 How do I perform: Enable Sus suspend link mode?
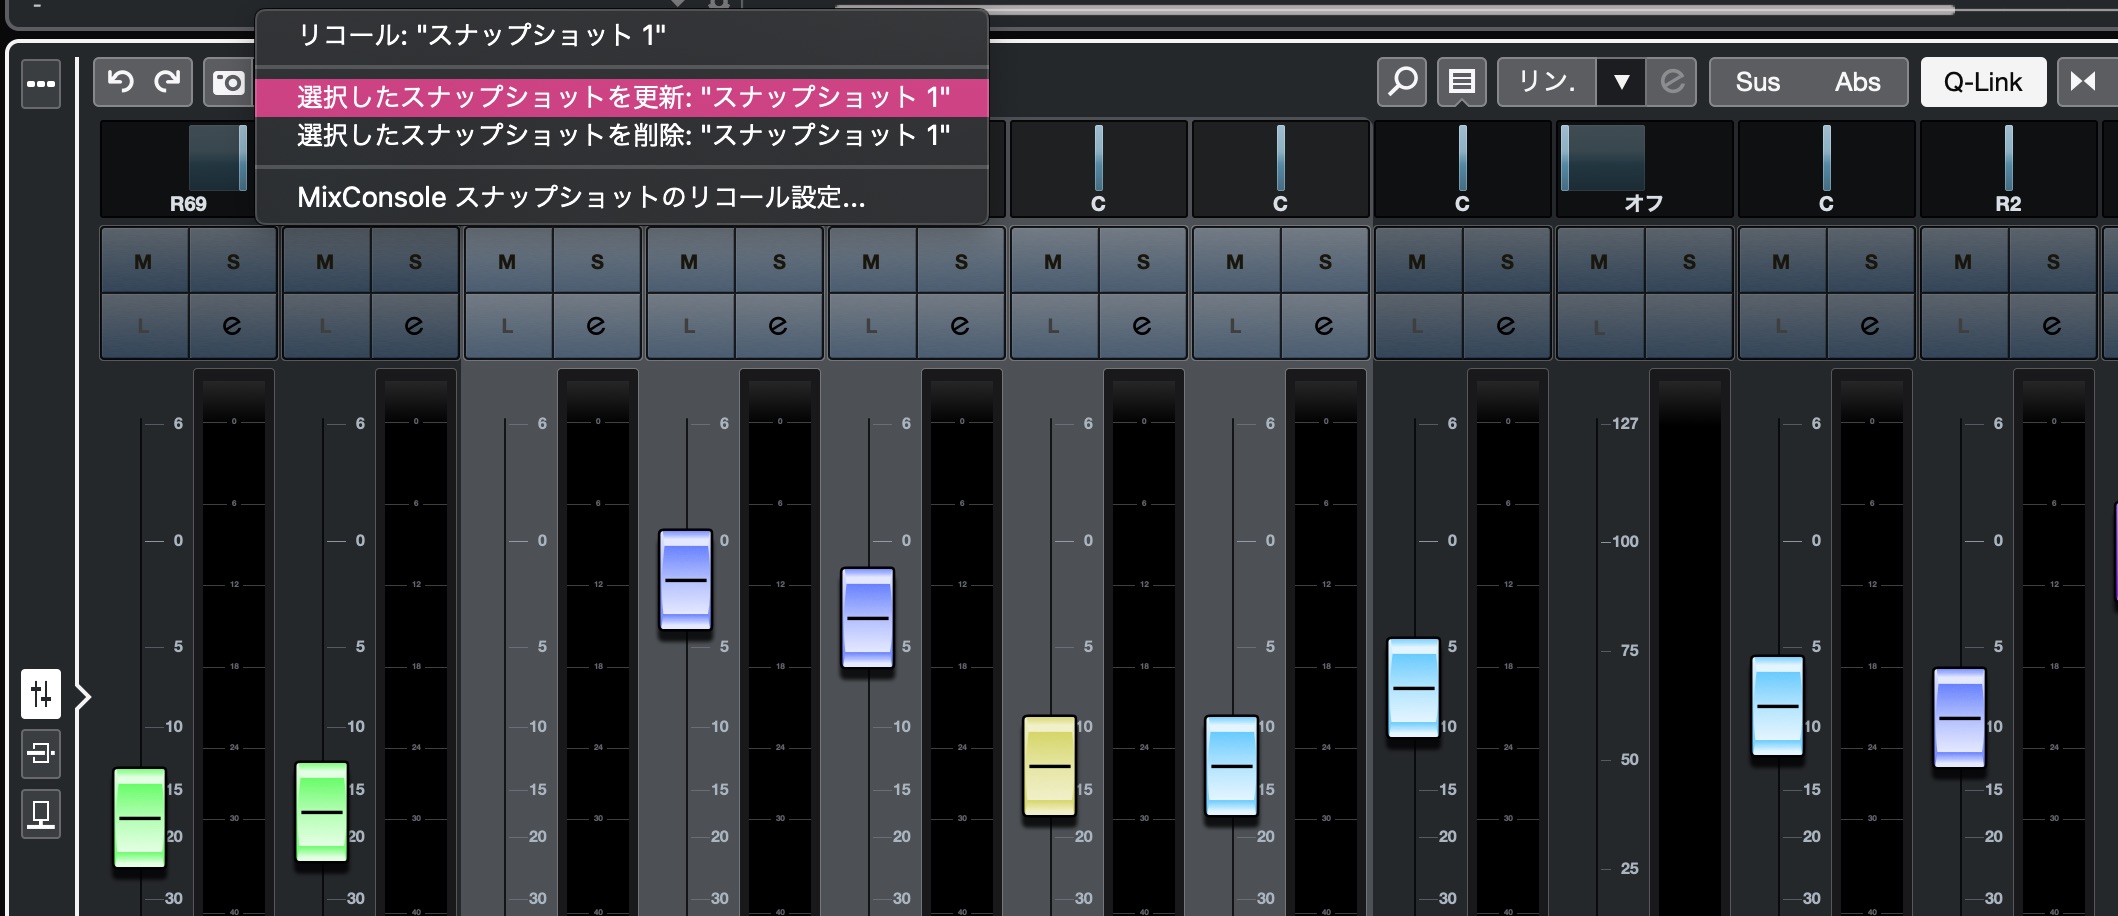(1757, 82)
